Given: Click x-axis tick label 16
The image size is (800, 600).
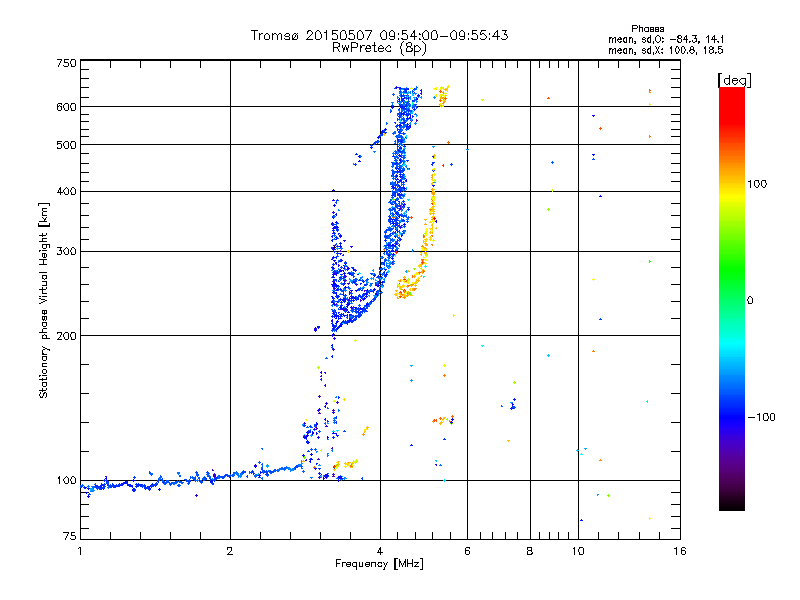Looking at the screenshot, I should click(680, 551).
